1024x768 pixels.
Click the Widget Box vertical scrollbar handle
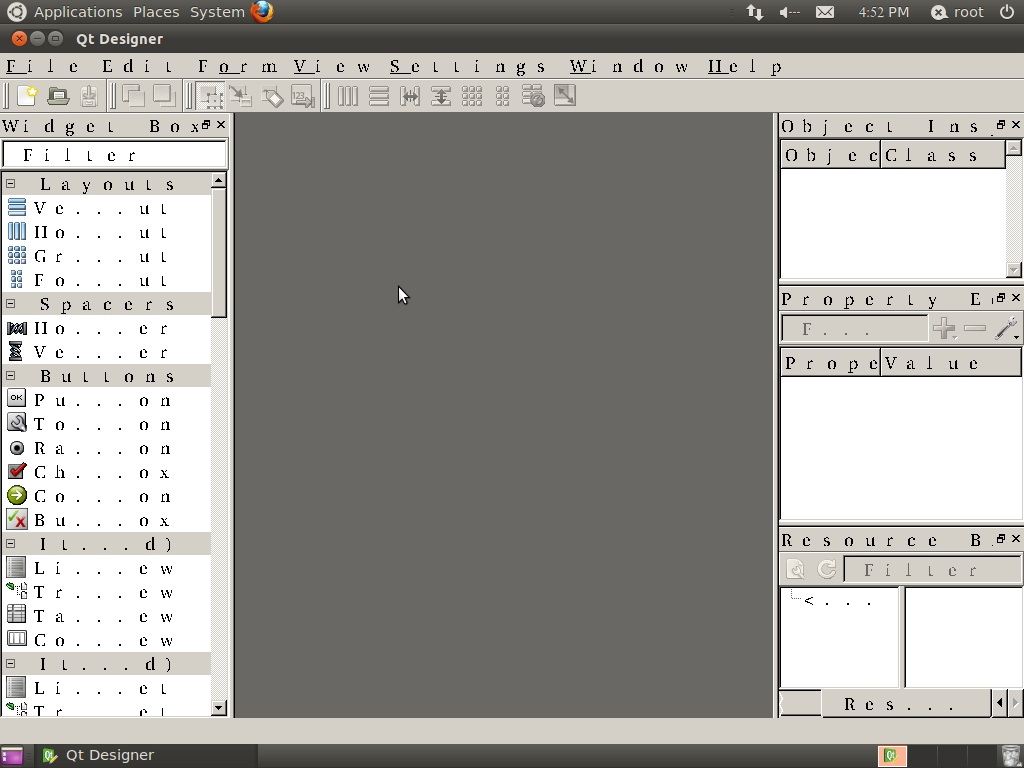(219, 252)
